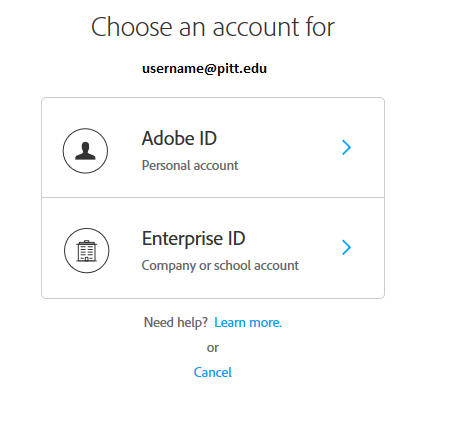Click the Need help? label
This screenshot has height=435, width=455.
[x=176, y=322]
